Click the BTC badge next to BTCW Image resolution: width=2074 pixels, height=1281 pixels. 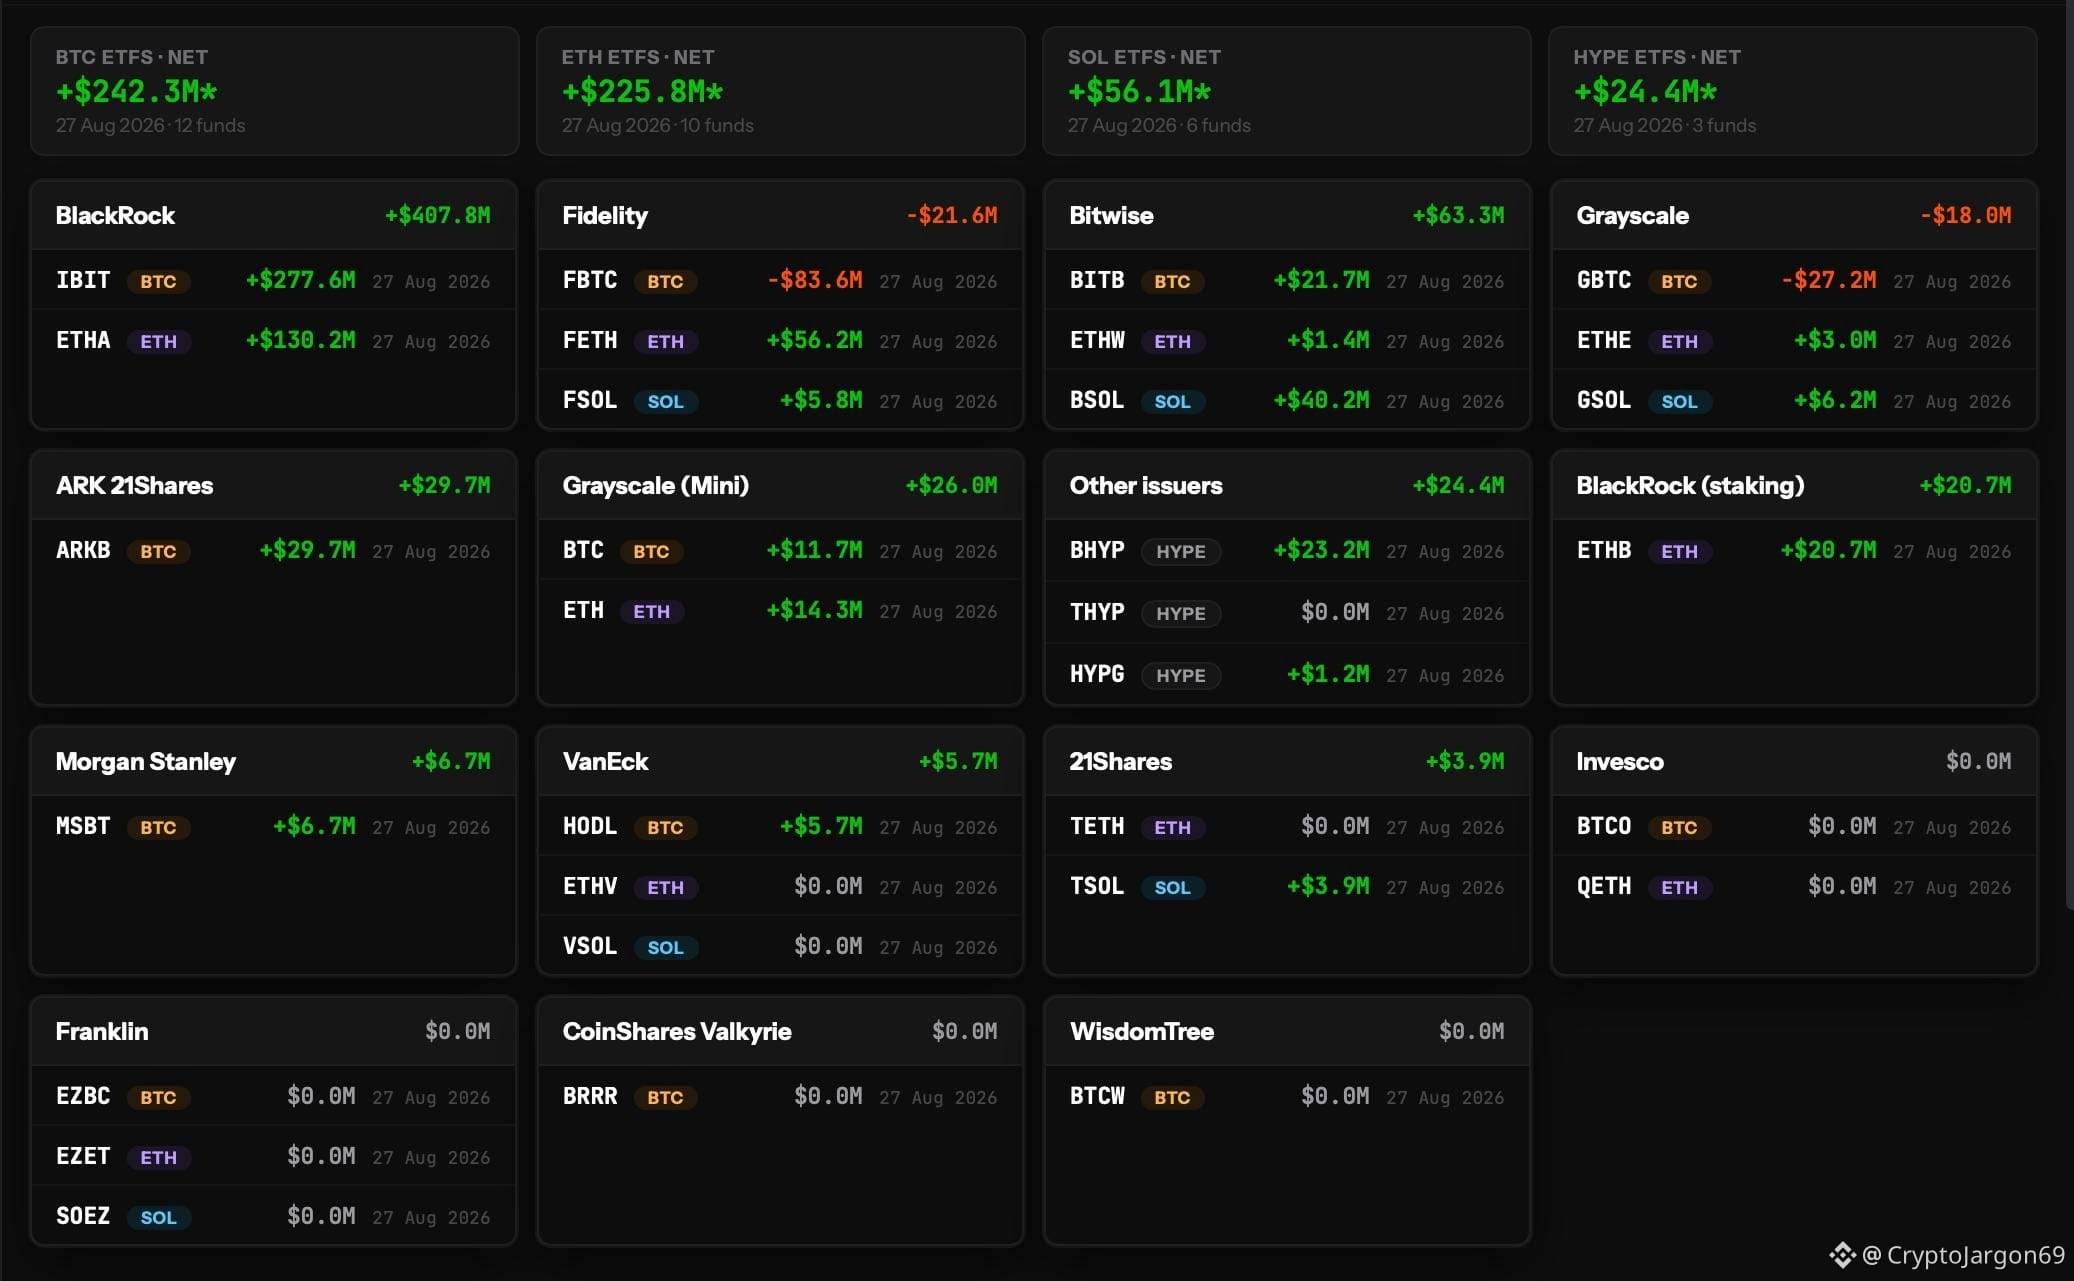[x=1172, y=1097]
